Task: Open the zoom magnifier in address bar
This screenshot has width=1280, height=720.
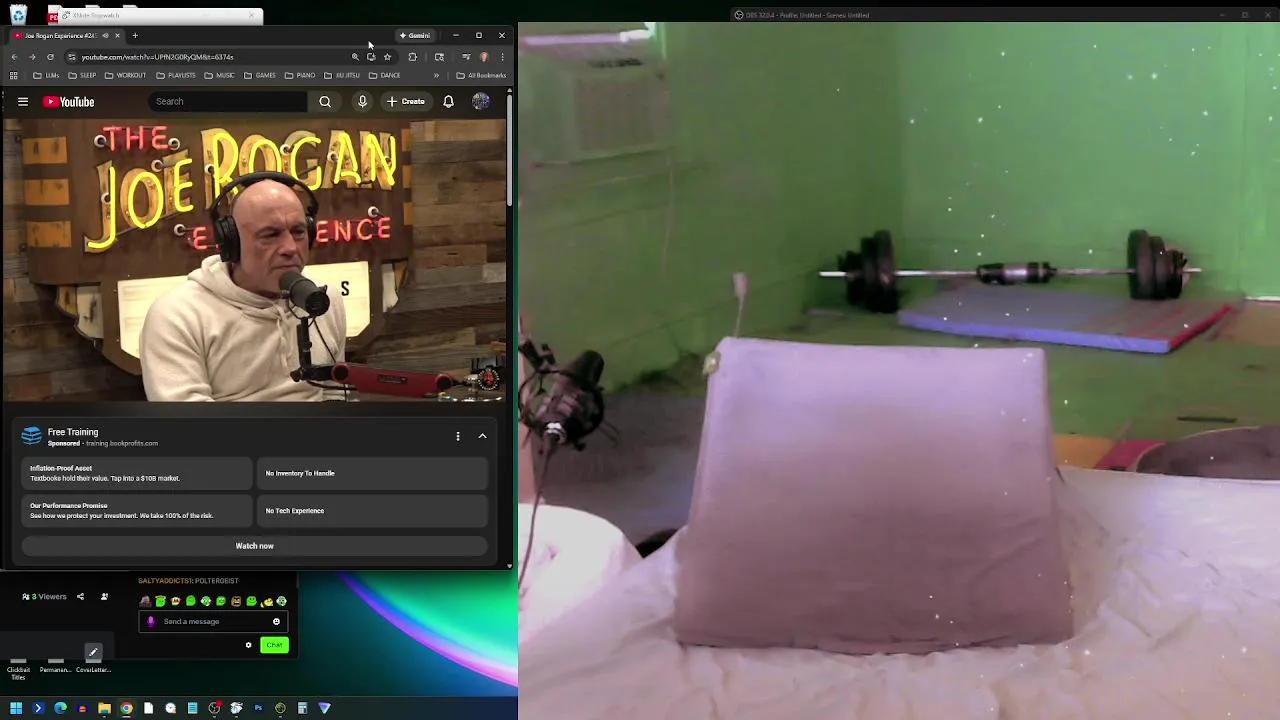Action: pyautogui.click(x=355, y=57)
